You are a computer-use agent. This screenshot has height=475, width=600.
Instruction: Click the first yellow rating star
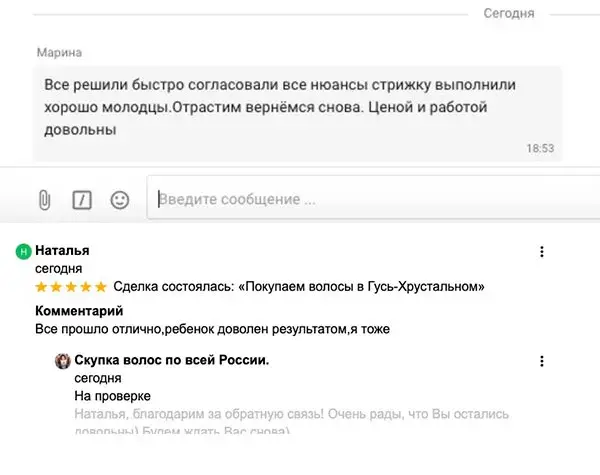[x=41, y=286]
